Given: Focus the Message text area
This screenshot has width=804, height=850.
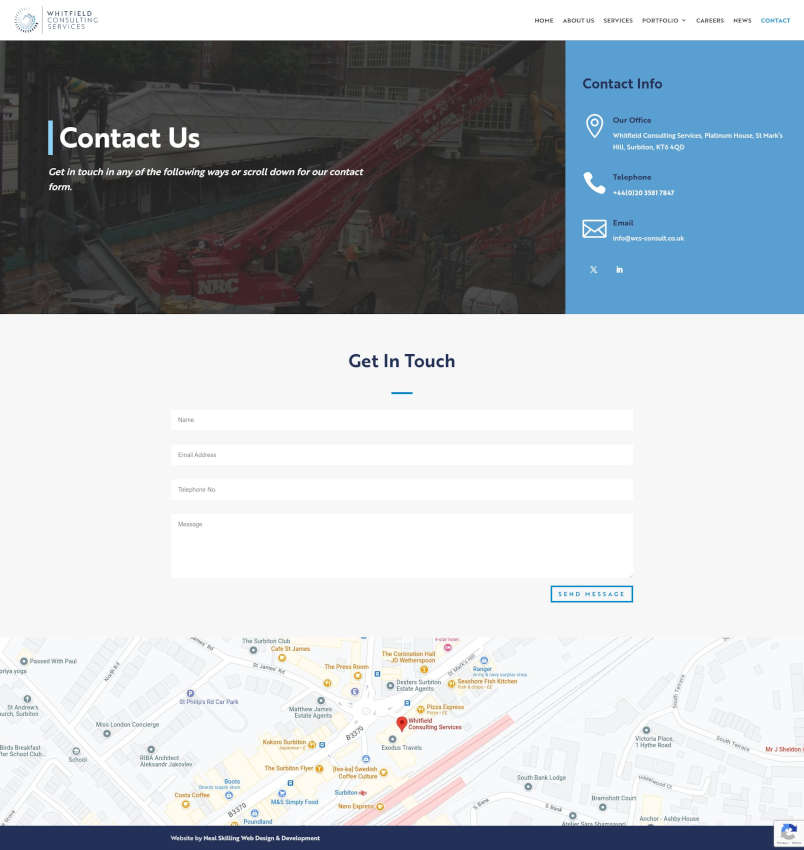Looking at the screenshot, I should click(402, 546).
